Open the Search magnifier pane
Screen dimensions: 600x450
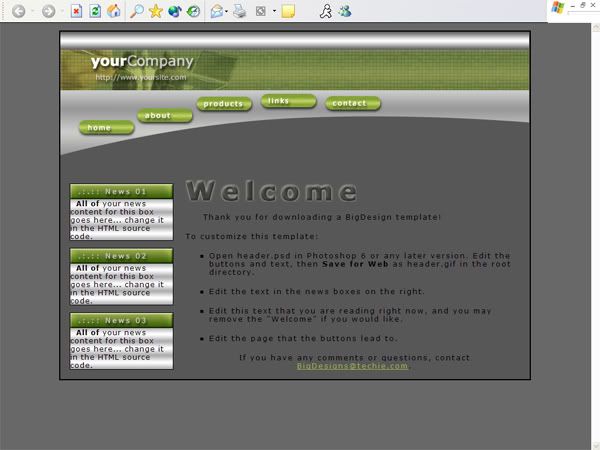[x=137, y=12]
